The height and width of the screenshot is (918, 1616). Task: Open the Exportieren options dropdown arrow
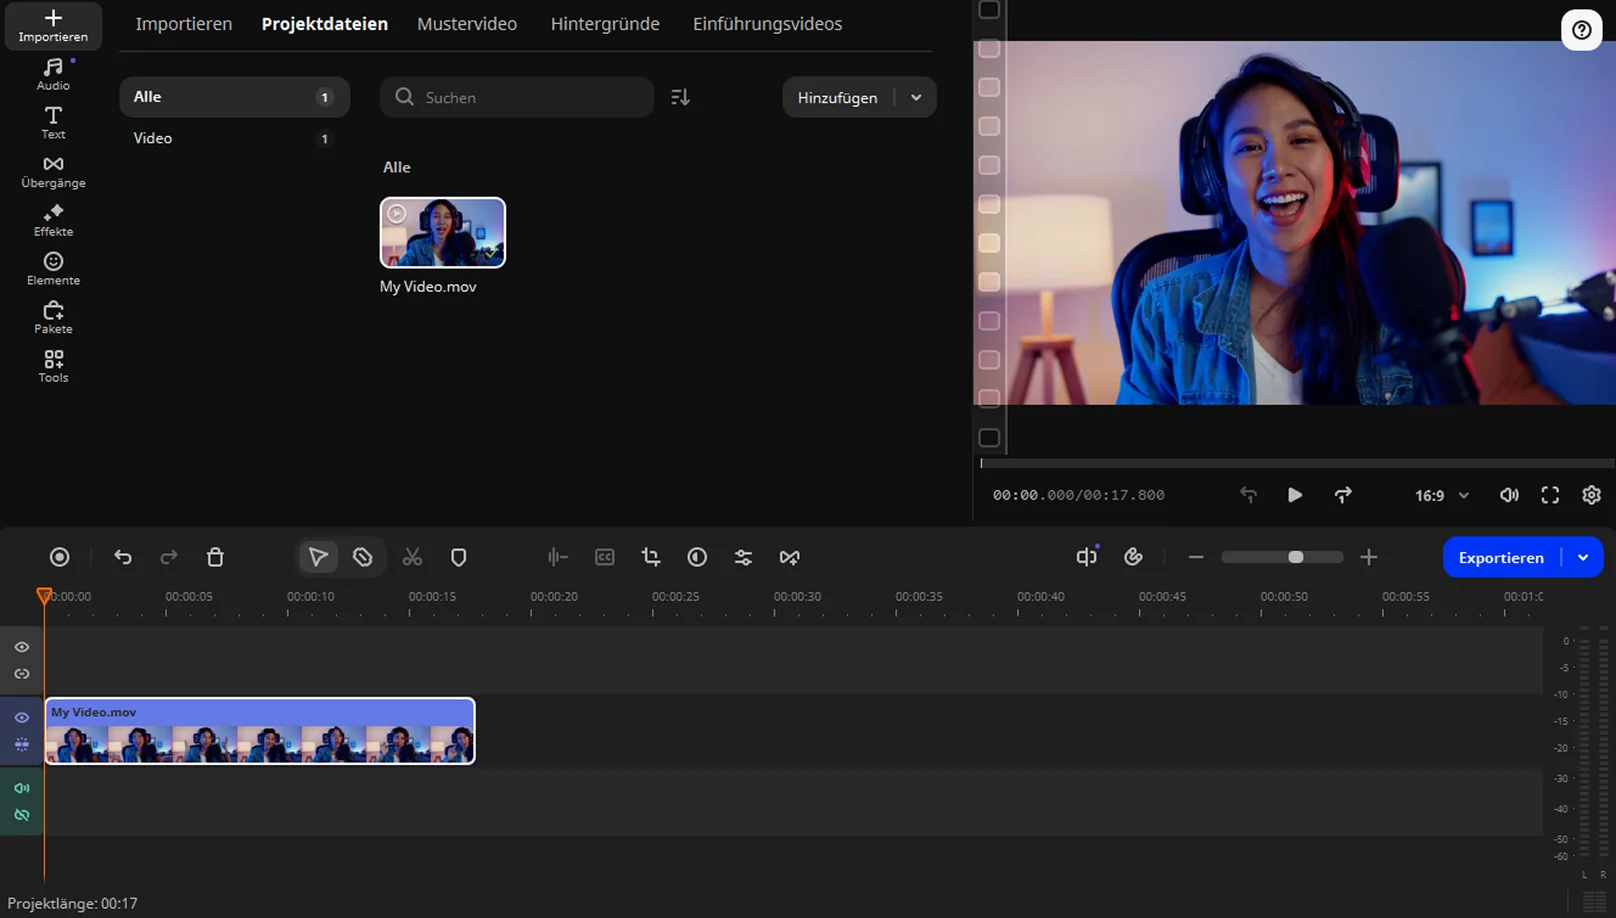1583,557
